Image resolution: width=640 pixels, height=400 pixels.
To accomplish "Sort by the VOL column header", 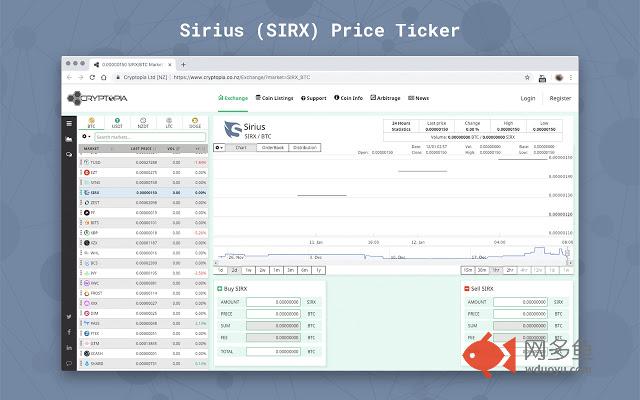I will [172, 149].
